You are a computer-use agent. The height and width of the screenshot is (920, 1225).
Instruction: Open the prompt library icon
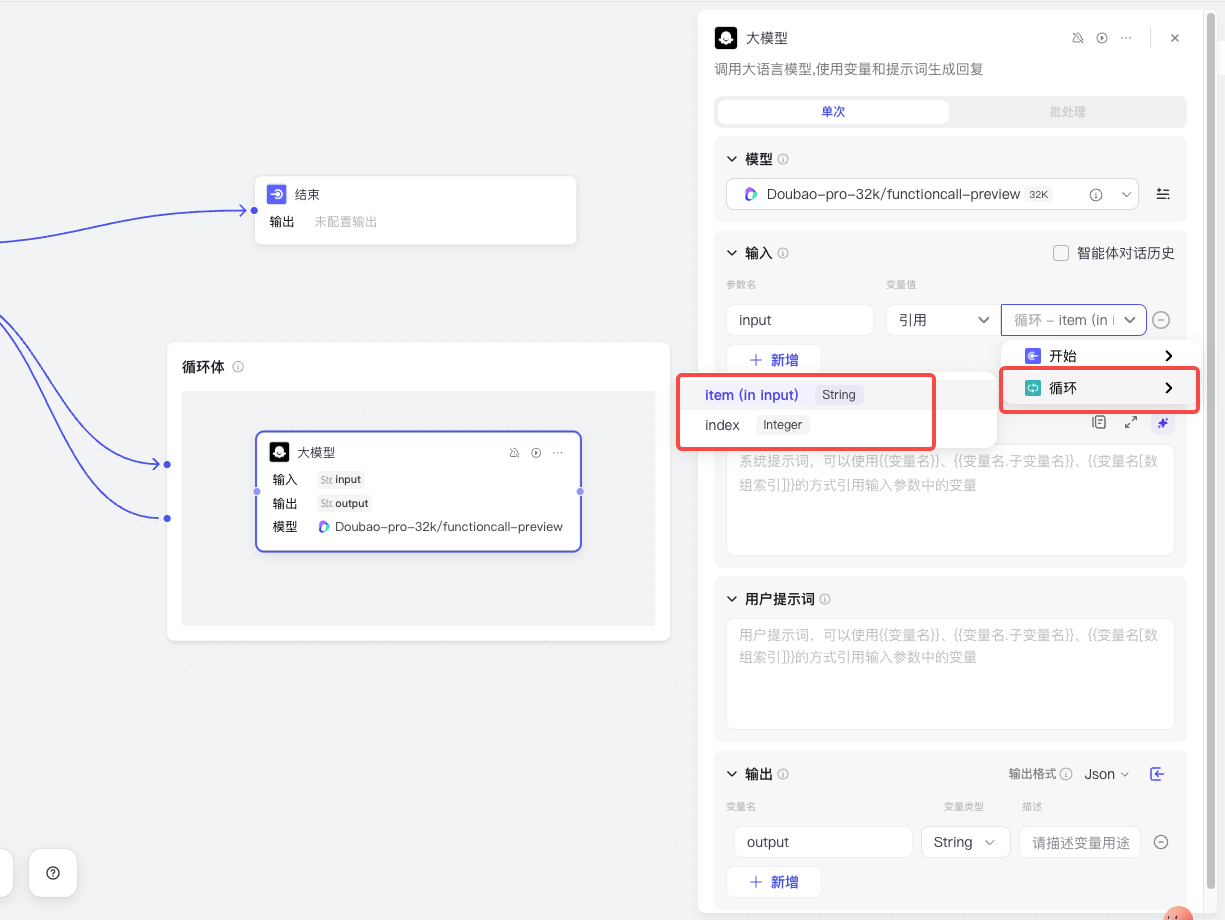pyautogui.click(x=1099, y=423)
